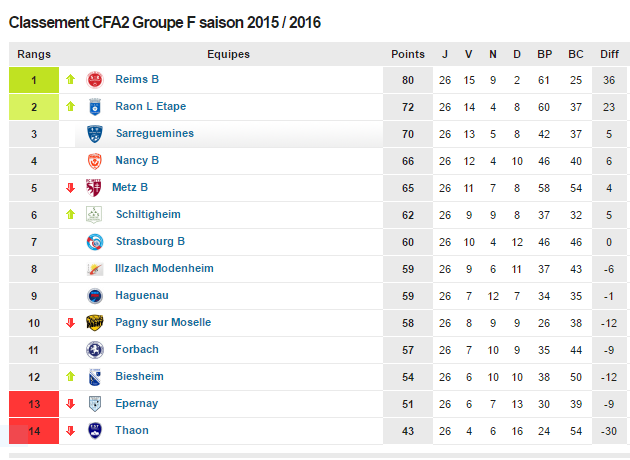Click the Metz B club logo

coord(94,188)
